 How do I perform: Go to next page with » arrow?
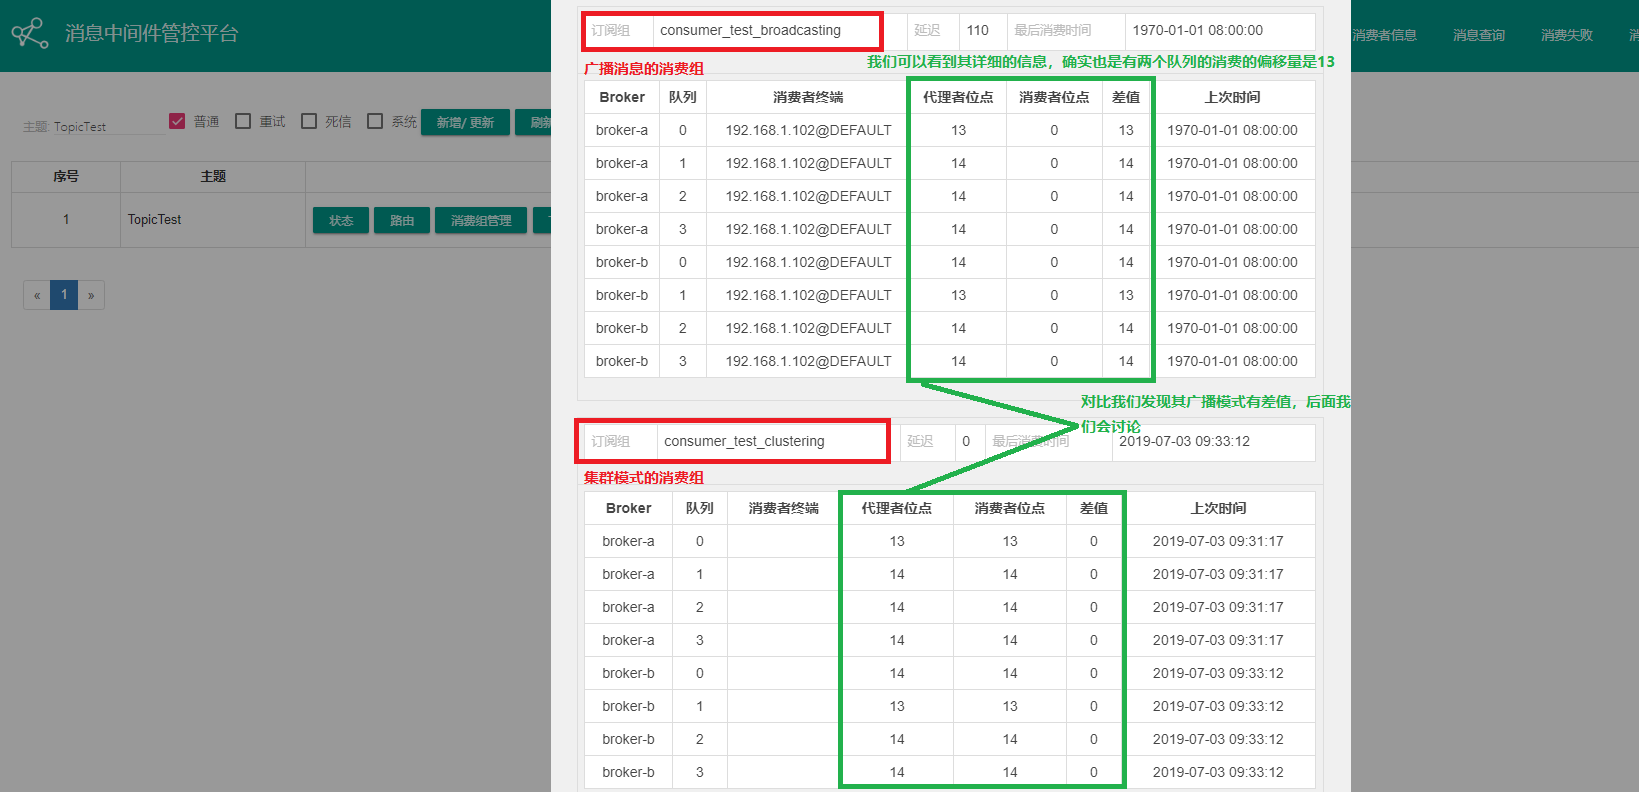click(91, 295)
